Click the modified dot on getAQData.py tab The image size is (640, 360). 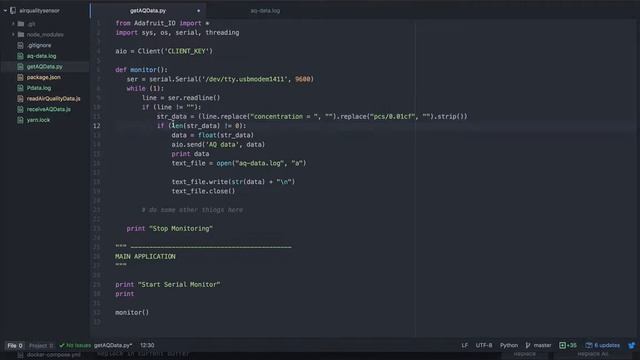coord(198,11)
